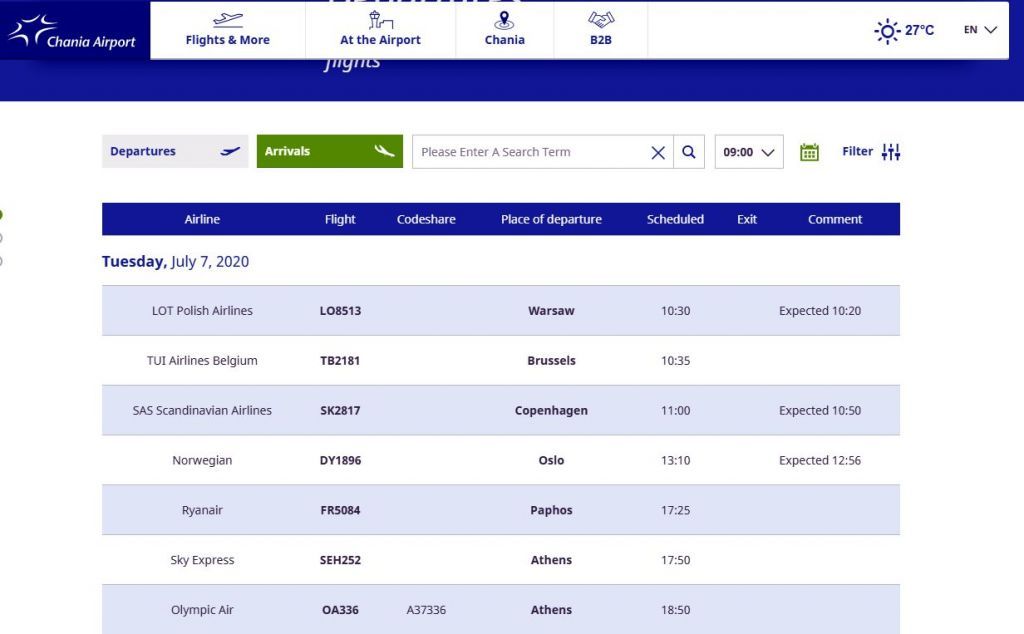
Task: Click the Chania Airport logo
Action: 72,31
